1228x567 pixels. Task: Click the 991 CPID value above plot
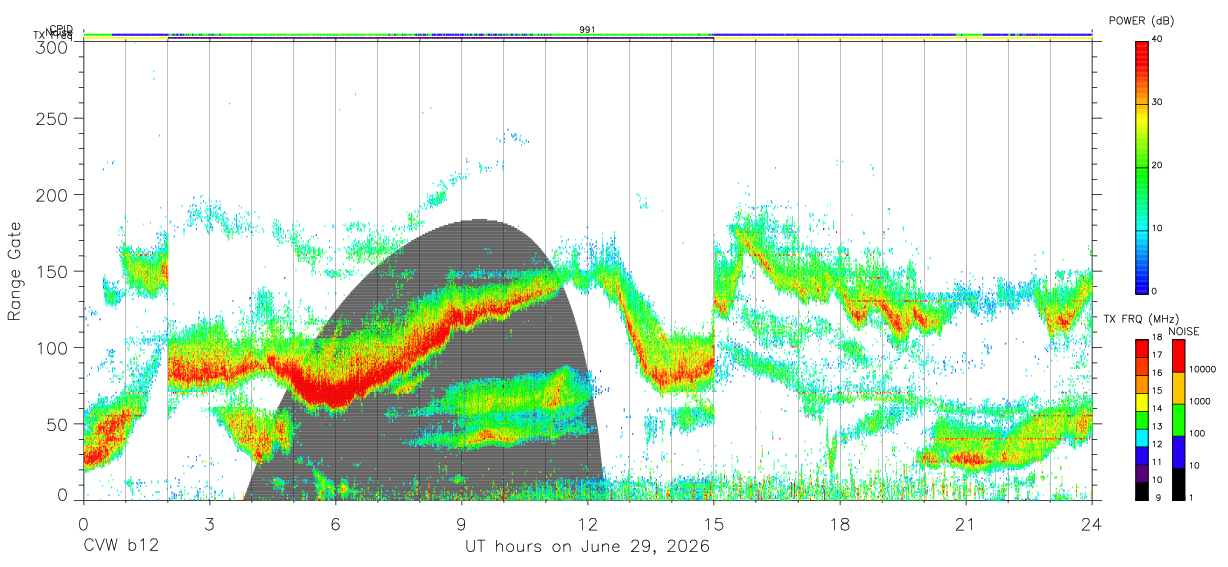[588, 29]
